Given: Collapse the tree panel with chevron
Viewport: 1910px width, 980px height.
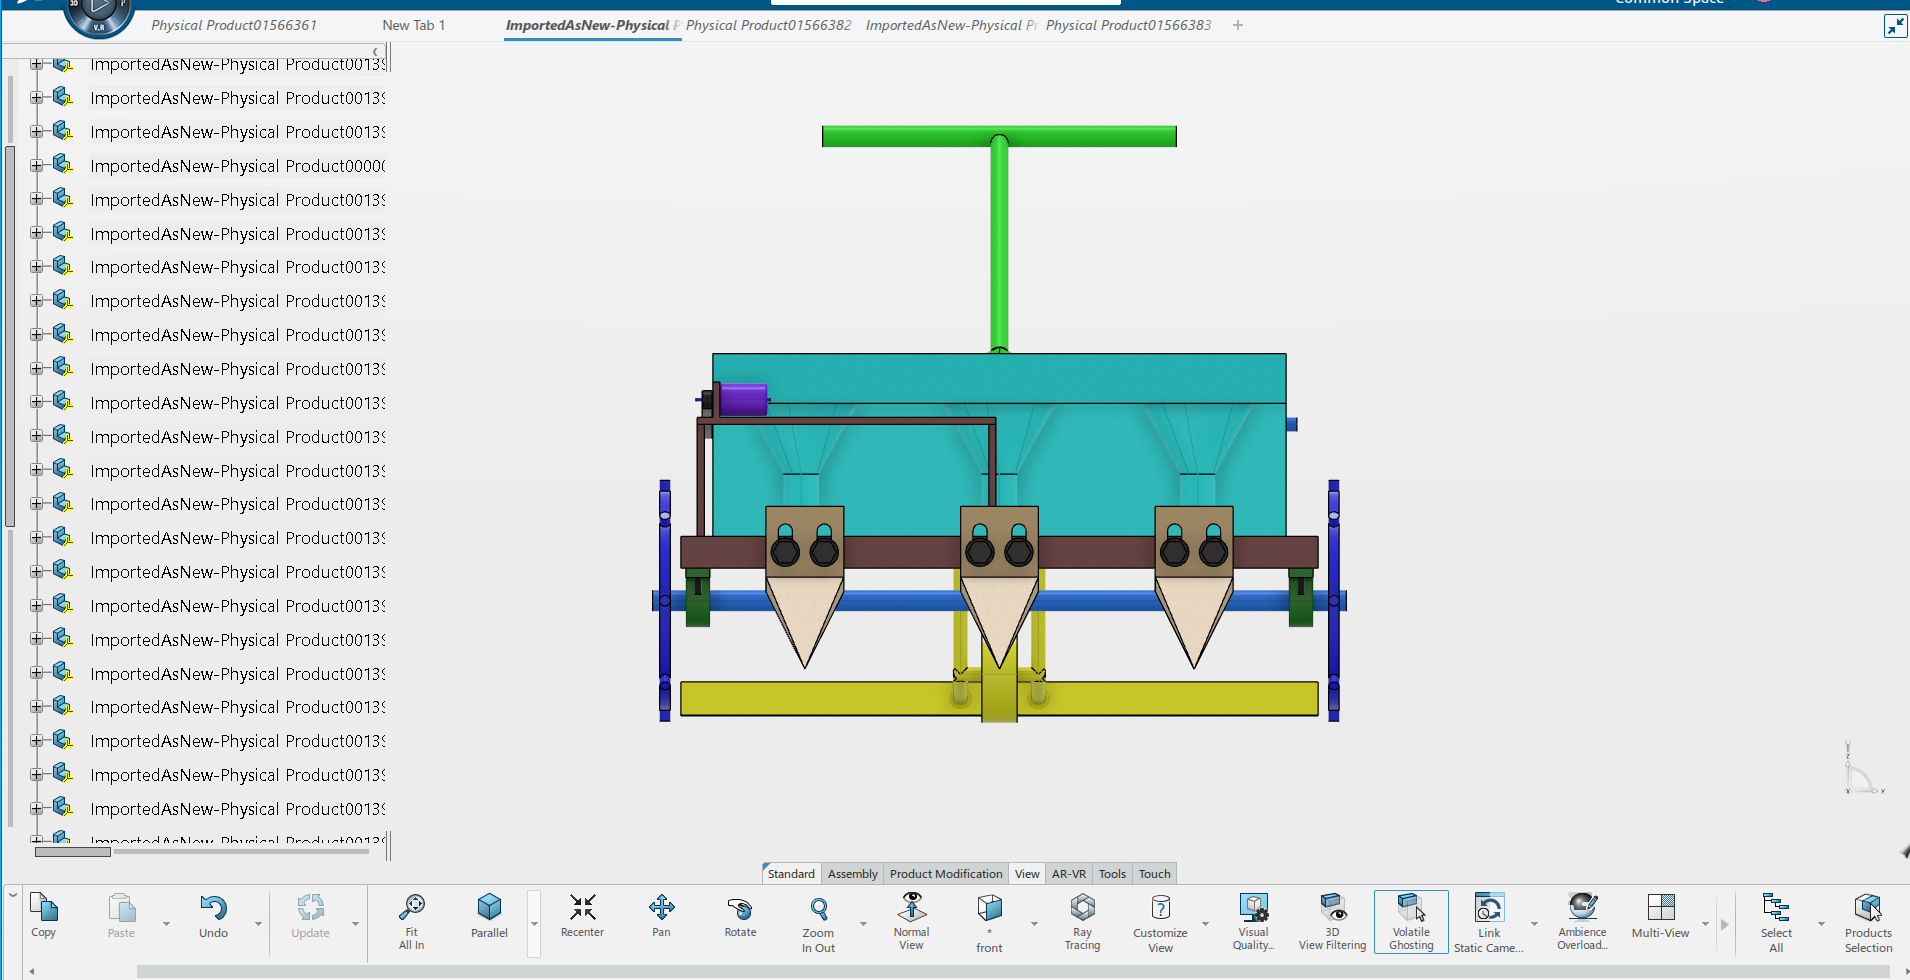Looking at the screenshot, I should coord(375,52).
